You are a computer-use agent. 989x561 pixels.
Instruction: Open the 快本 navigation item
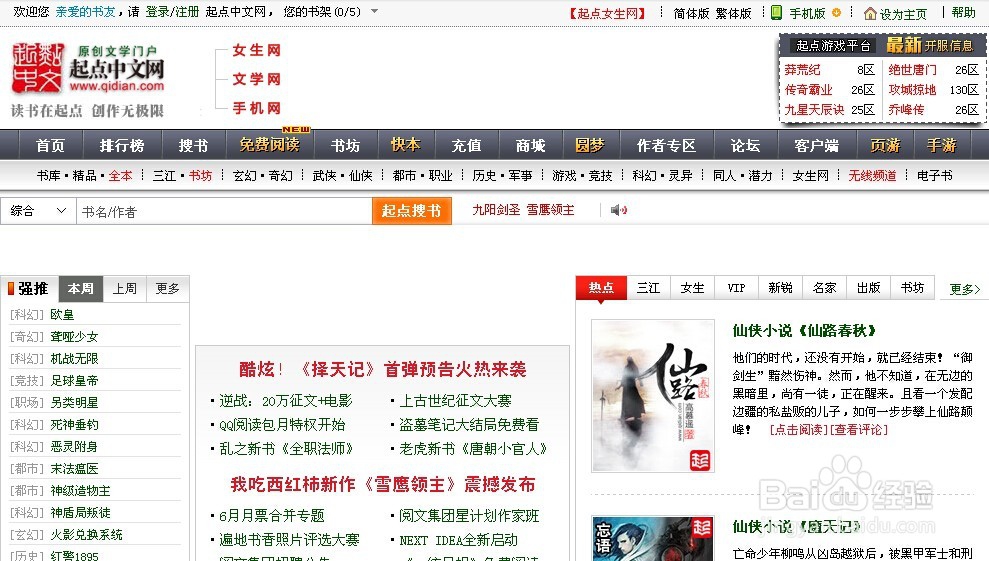coord(406,145)
